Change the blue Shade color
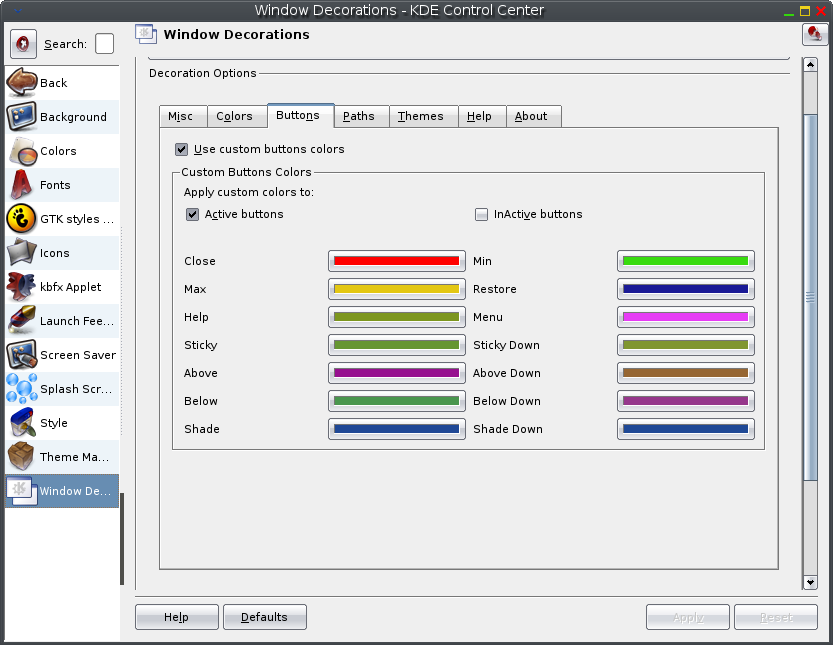The height and width of the screenshot is (645, 833). pos(397,429)
